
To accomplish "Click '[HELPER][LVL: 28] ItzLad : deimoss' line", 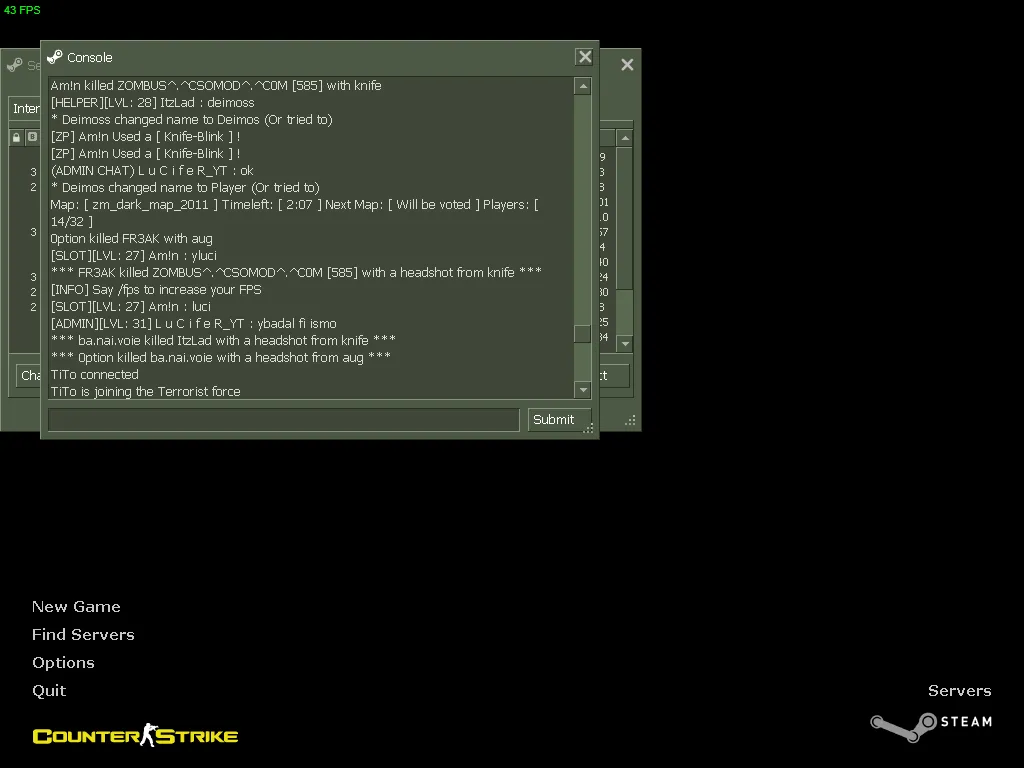I will [152, 103].
